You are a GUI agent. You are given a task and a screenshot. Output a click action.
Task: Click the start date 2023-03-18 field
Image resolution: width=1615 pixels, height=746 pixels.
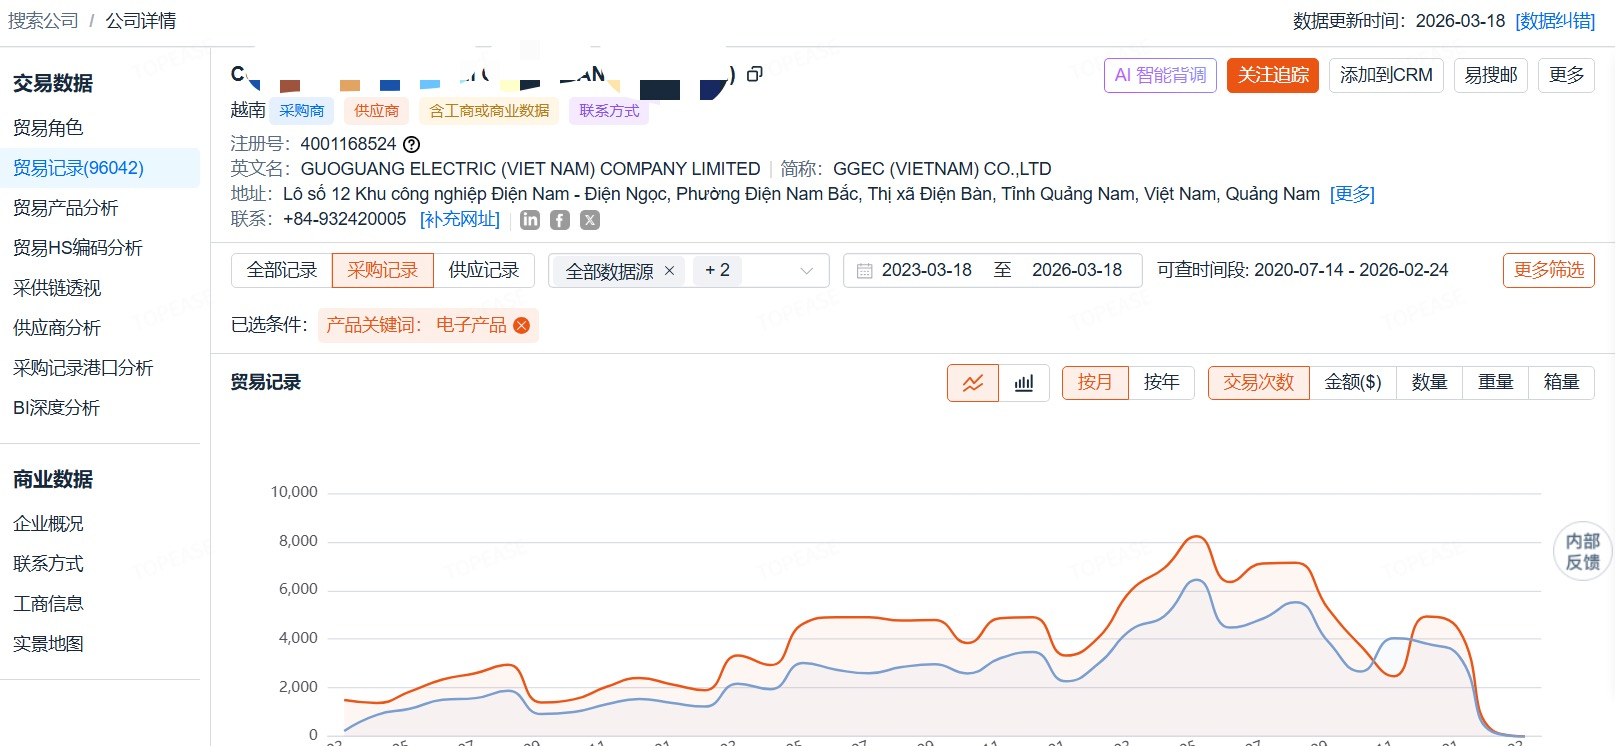(x=926, y=271)
